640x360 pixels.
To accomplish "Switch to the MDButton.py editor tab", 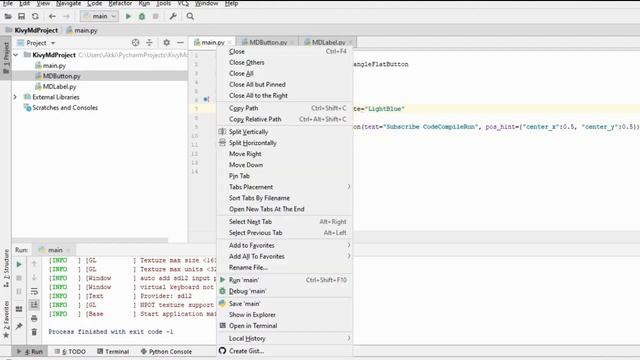I will click(x=268, y=42).
